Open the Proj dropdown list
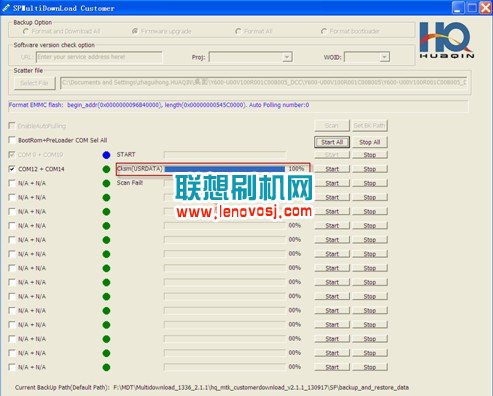The image size is (493, 396). pos(287,57)
